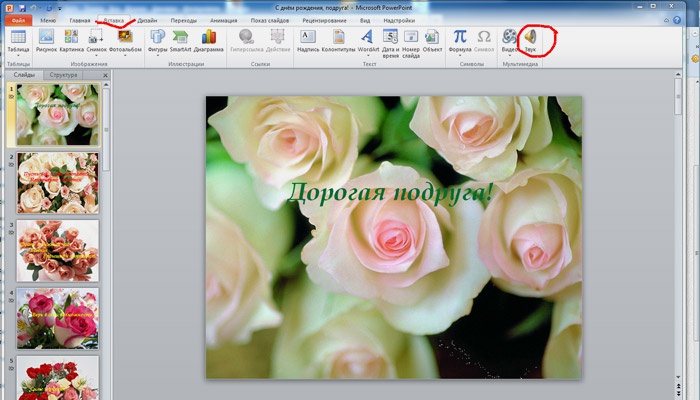Select slide 4 thumbnail in the panel
The image size is (700, 400).
[x=58, y=318]
